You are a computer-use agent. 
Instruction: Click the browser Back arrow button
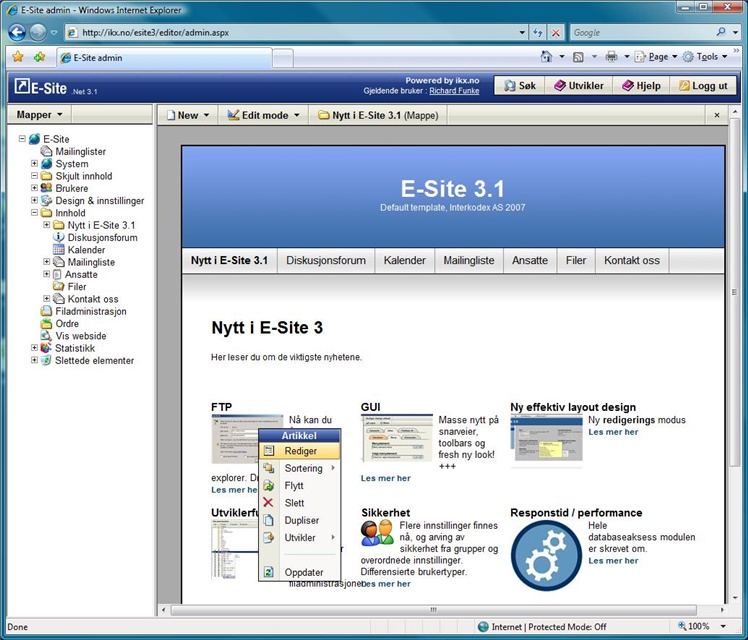click(x=18, y=32)
